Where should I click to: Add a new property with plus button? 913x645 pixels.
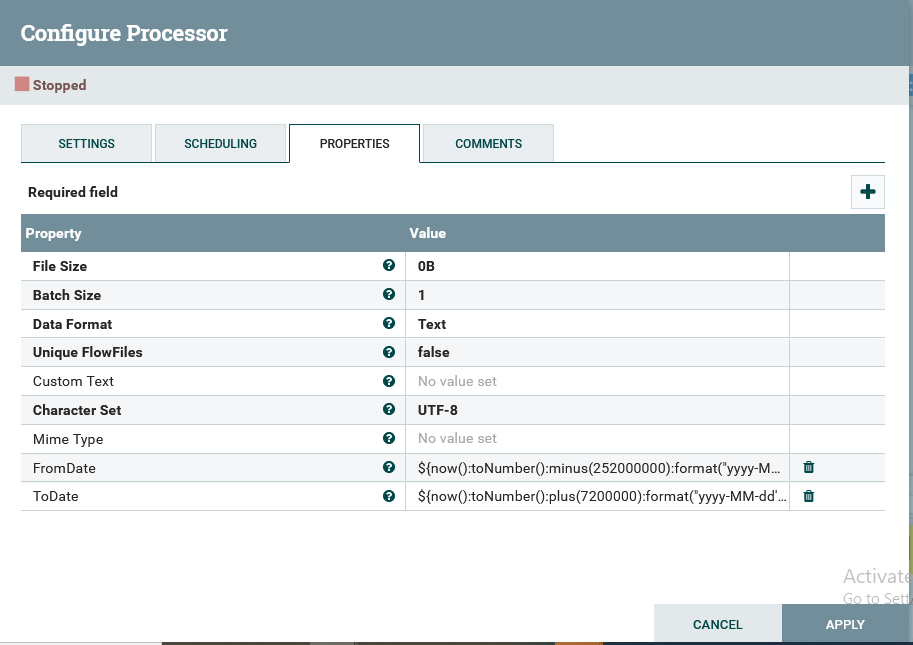(x=868, y=192)
